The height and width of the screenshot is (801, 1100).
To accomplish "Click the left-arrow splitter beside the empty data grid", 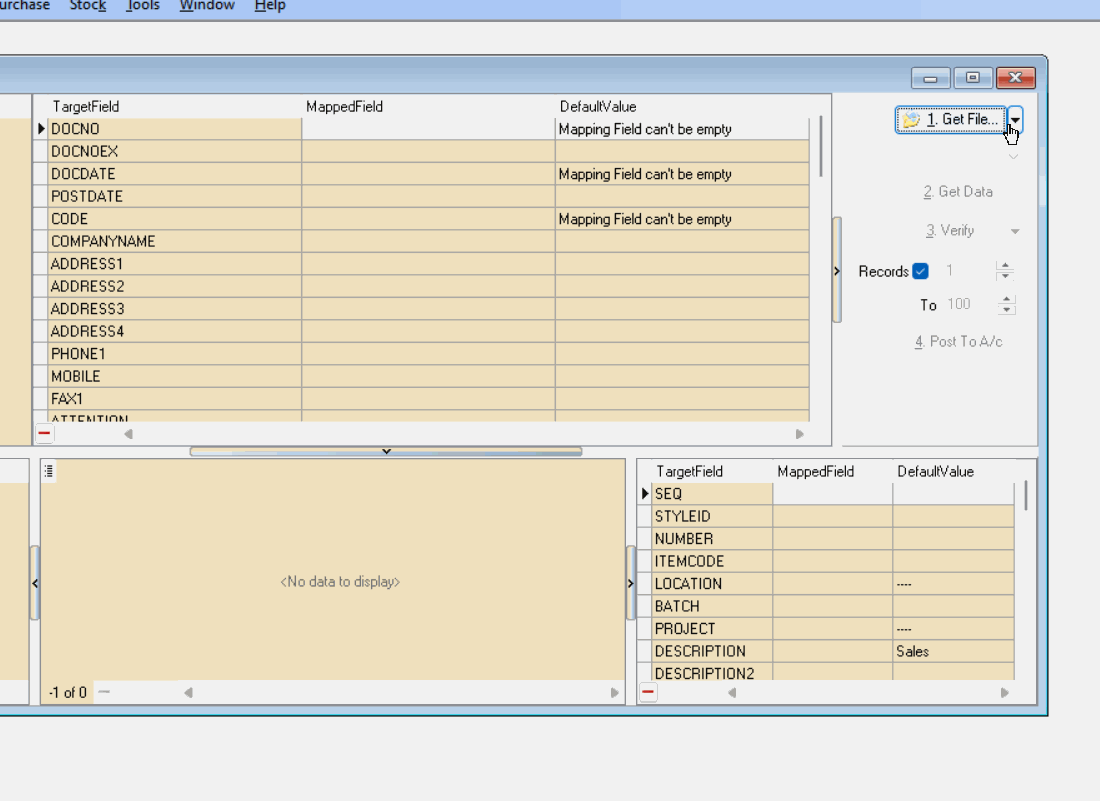I will (x=34, y=582).
